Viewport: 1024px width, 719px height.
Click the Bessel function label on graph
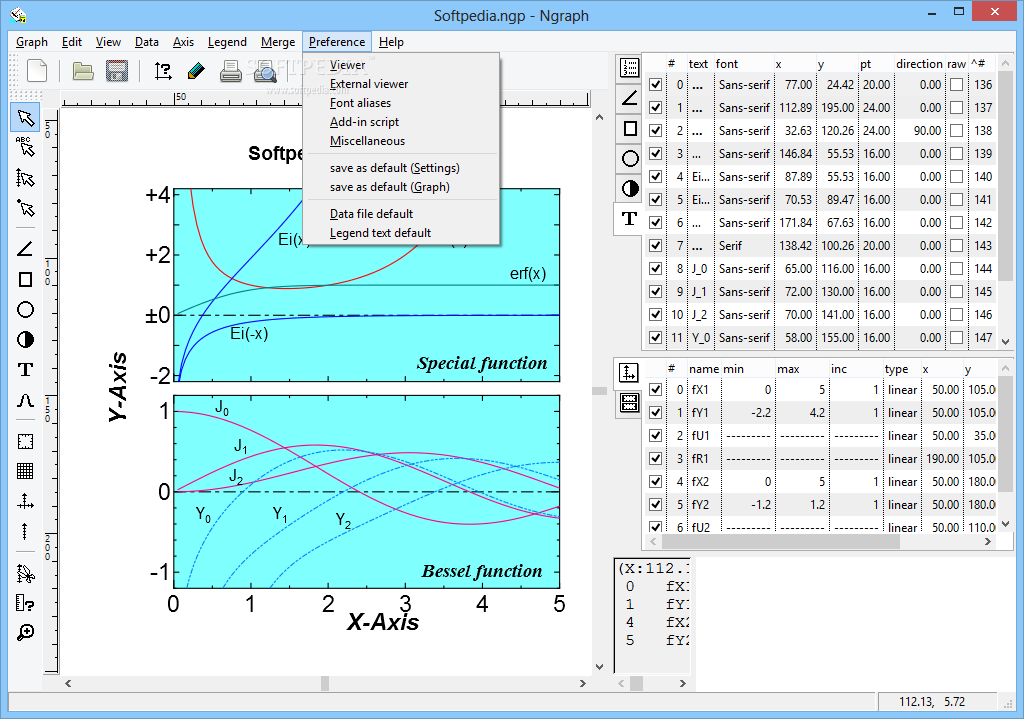(482, 571)
